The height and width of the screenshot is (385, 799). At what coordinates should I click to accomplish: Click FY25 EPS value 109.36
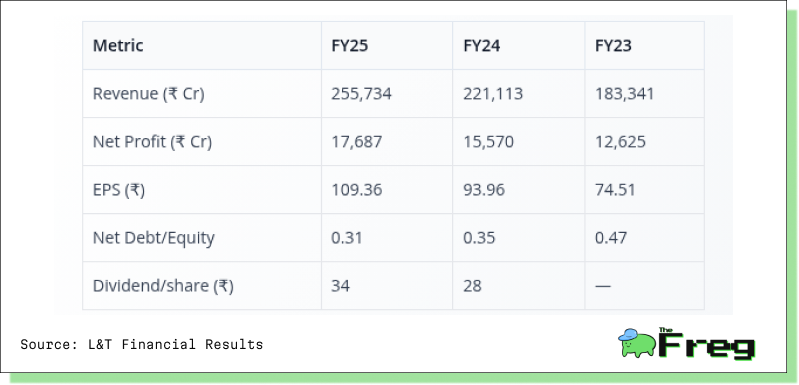(x=357, y=190)
